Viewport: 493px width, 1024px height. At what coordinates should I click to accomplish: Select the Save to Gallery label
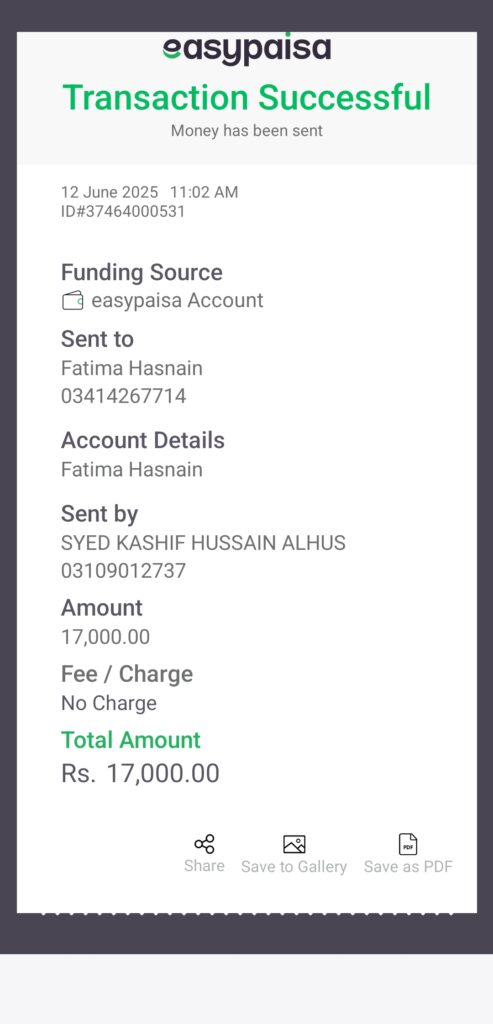click(294, 867)
